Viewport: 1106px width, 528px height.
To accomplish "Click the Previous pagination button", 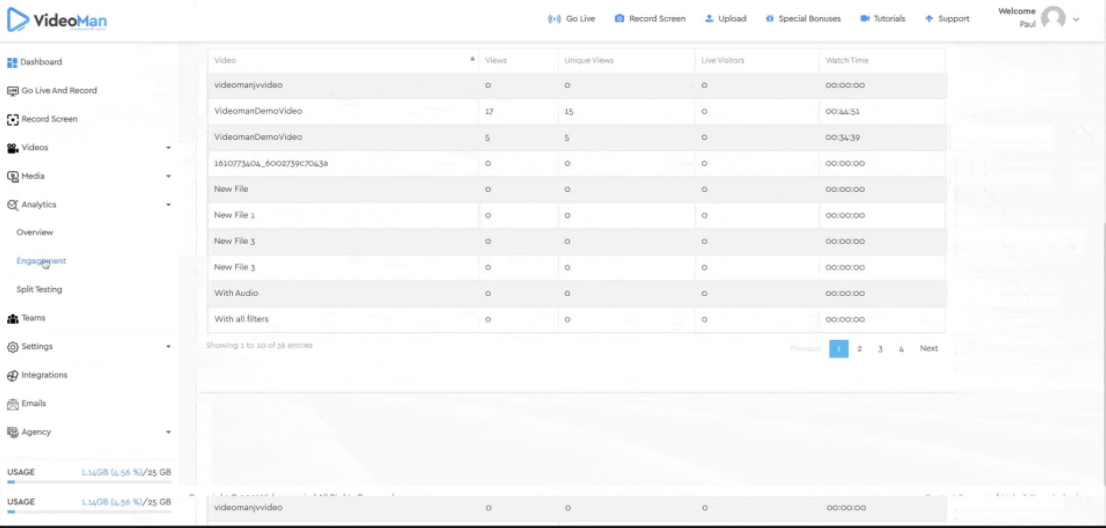I will coord(806,348).
